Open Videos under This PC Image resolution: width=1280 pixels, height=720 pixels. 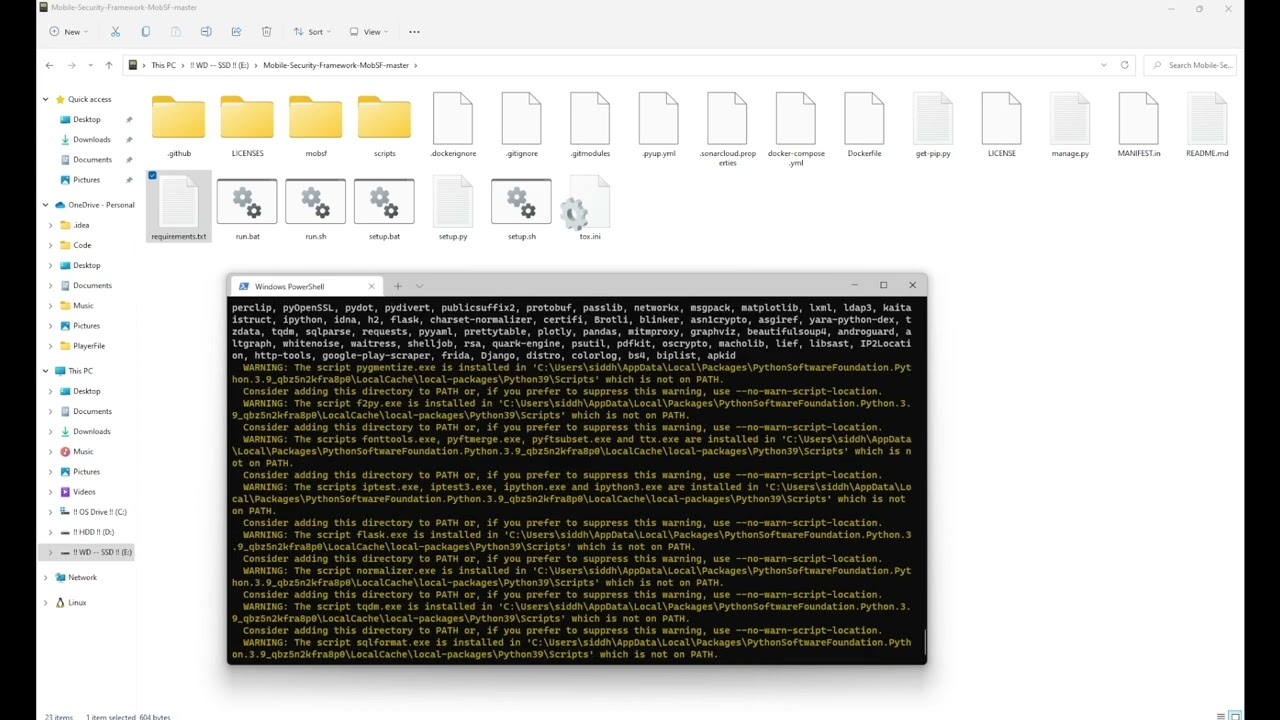pyautogui.click(x=84, y=492)
